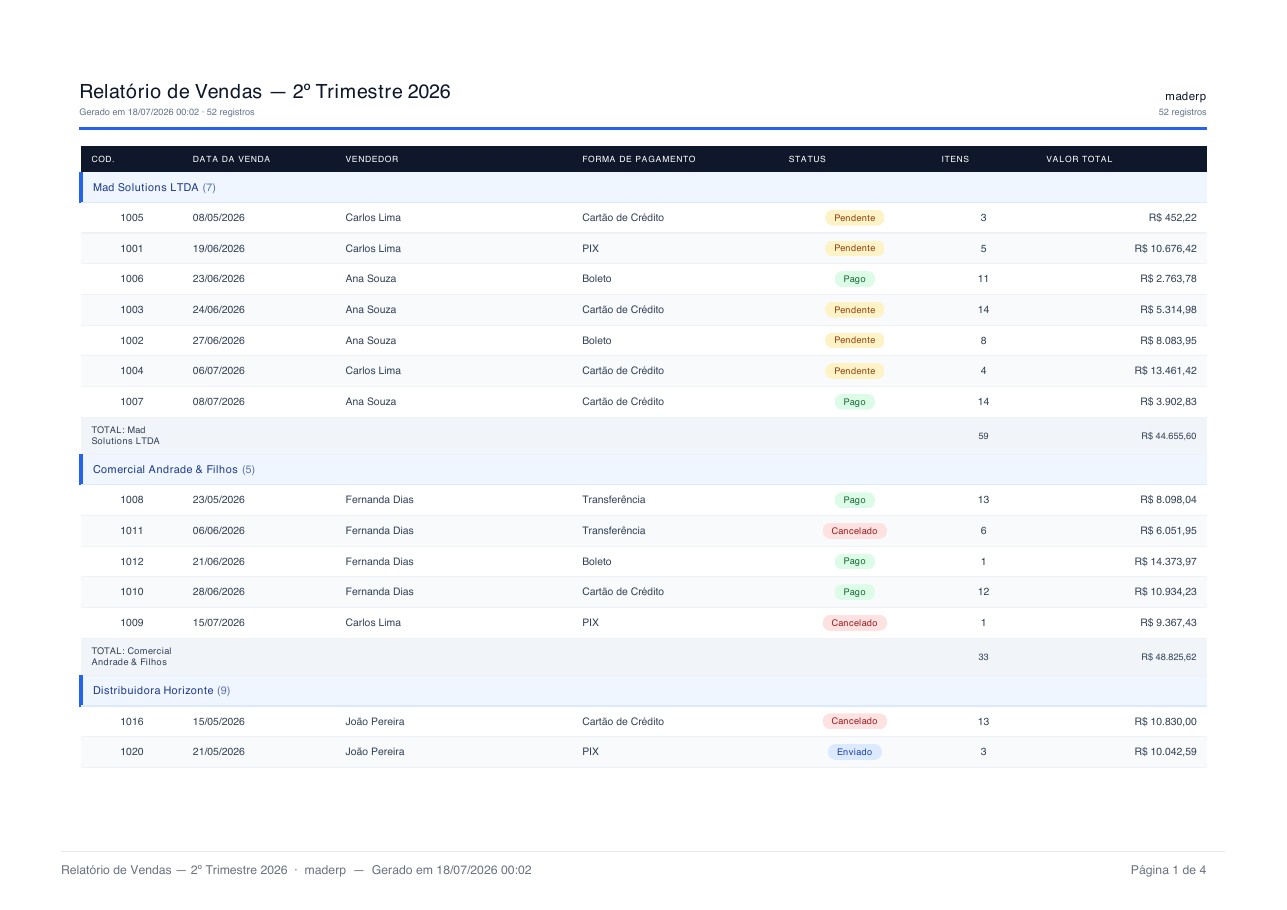Click the Página 1 de 4 footer text
The image size is (1287, 910).
1168,870
